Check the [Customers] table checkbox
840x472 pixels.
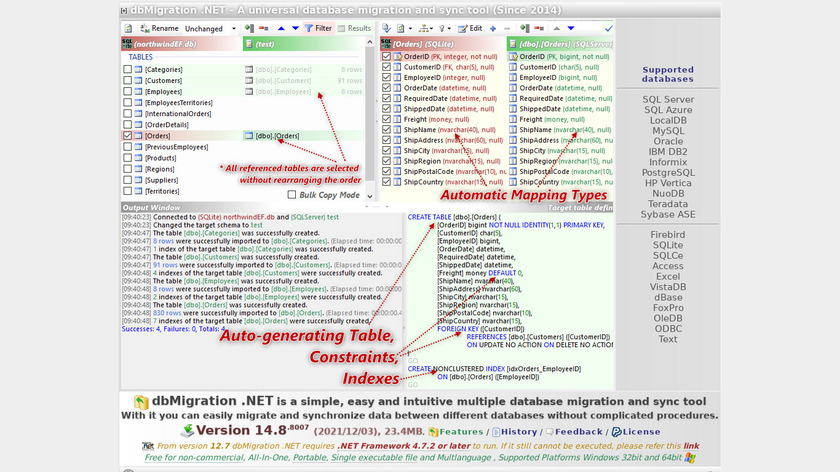pos(128,80)
